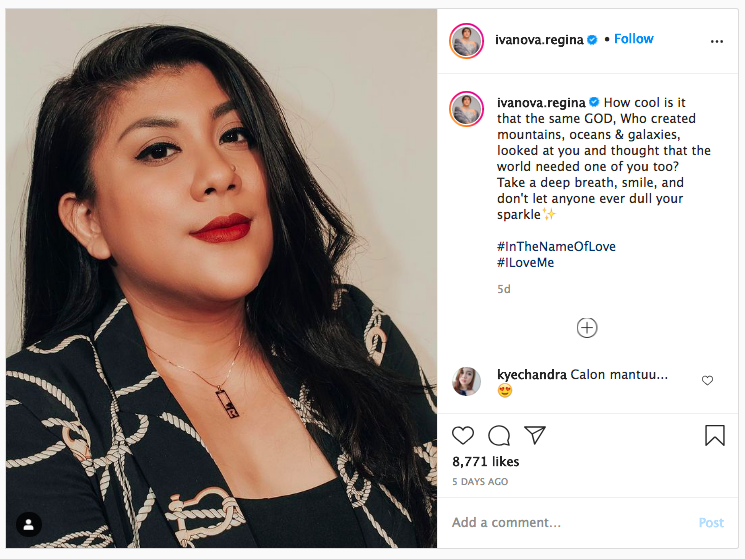Screen dimensions: 745x559
Task: Open more options three dots menu
Action: (x=716, y=42)
